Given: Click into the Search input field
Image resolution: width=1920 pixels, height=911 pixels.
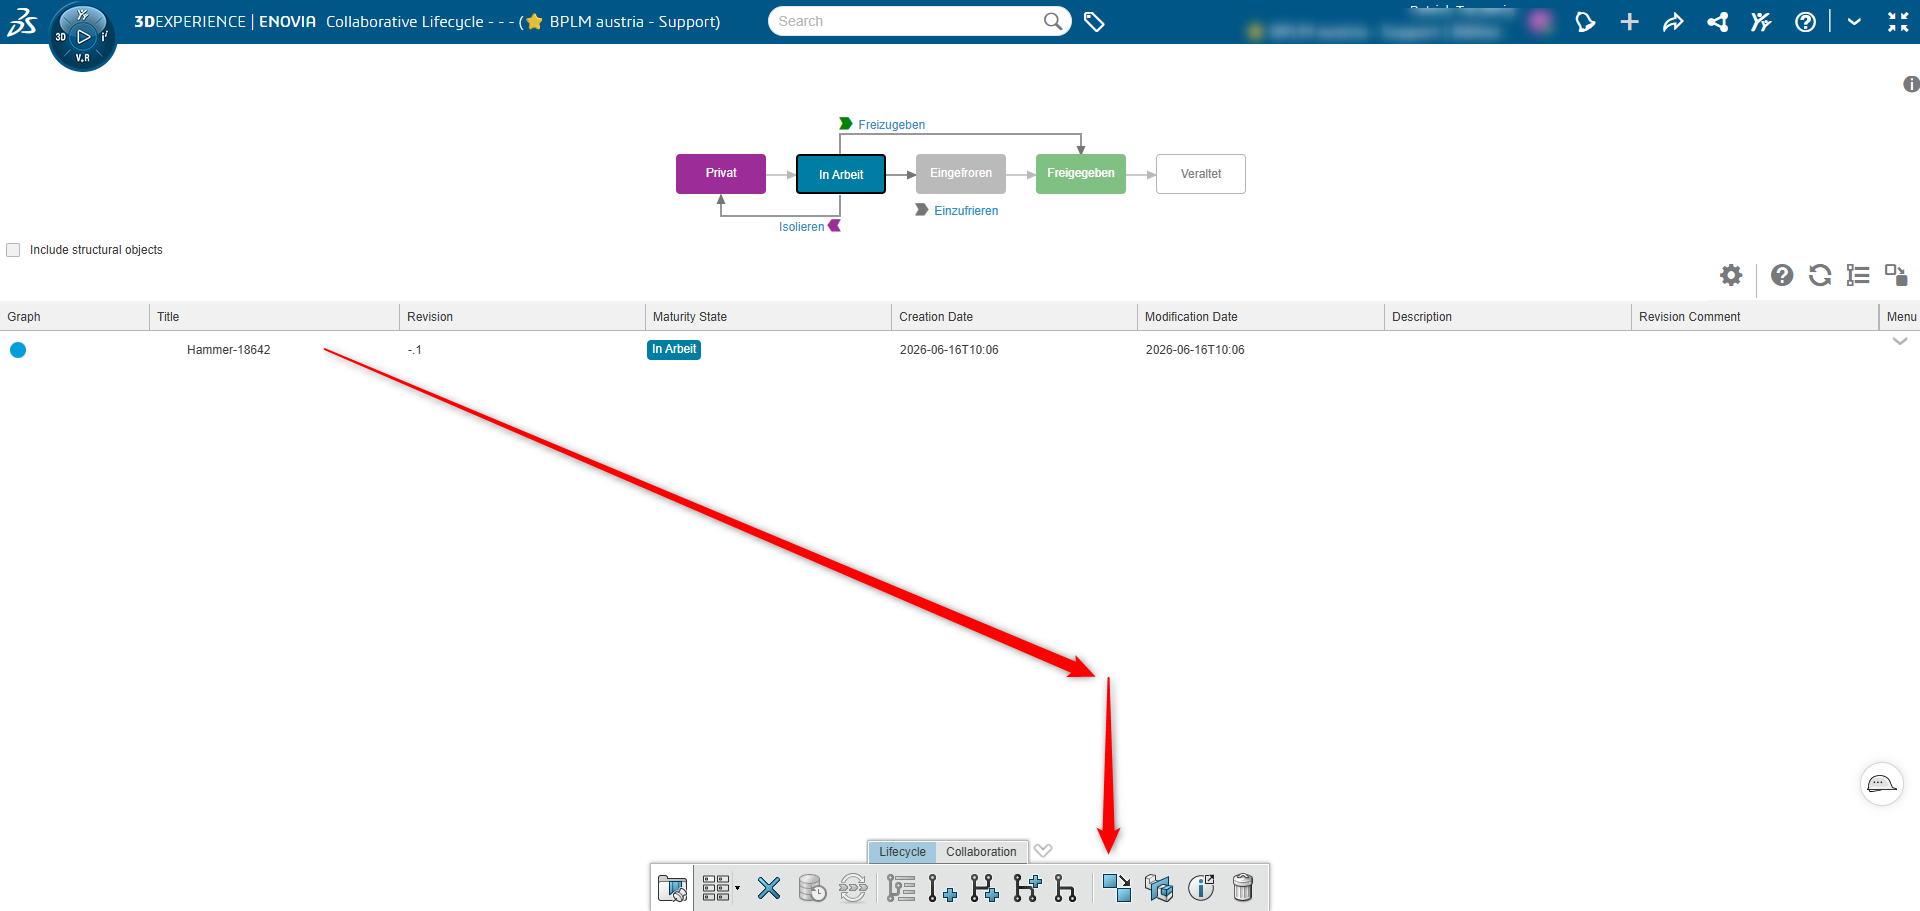Looking at the screenshot, I should click(905, 21).
